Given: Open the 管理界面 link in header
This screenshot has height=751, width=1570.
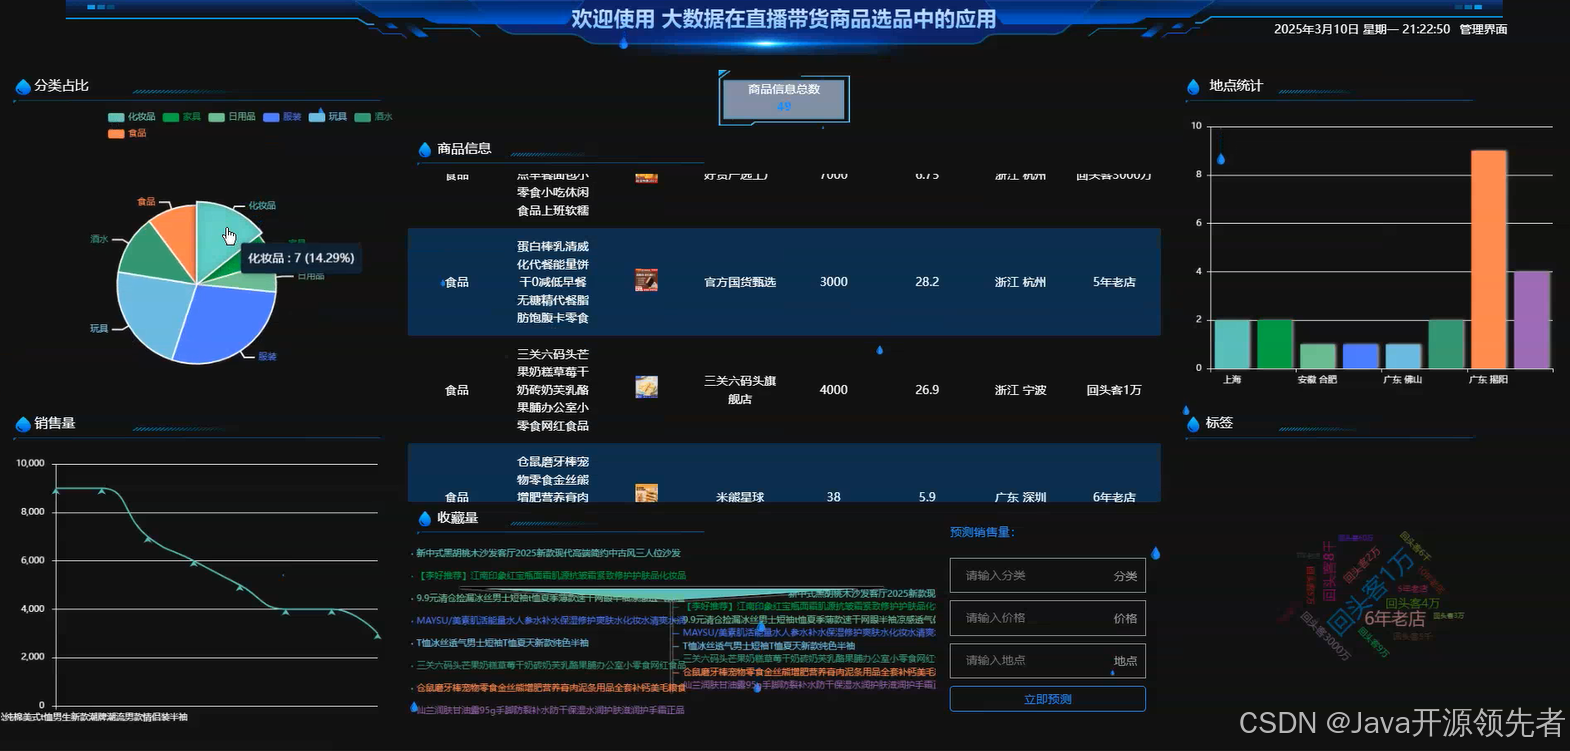Looking at the screenshot, I should click(x=1483, y=29).
